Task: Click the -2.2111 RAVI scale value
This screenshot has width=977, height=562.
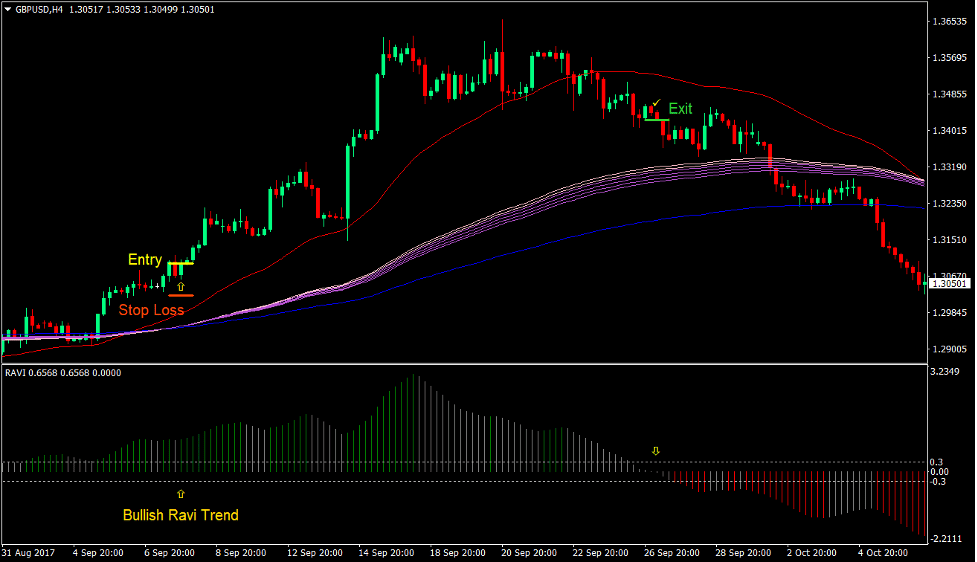Action: pyautogui.click(x=945, y=538)
